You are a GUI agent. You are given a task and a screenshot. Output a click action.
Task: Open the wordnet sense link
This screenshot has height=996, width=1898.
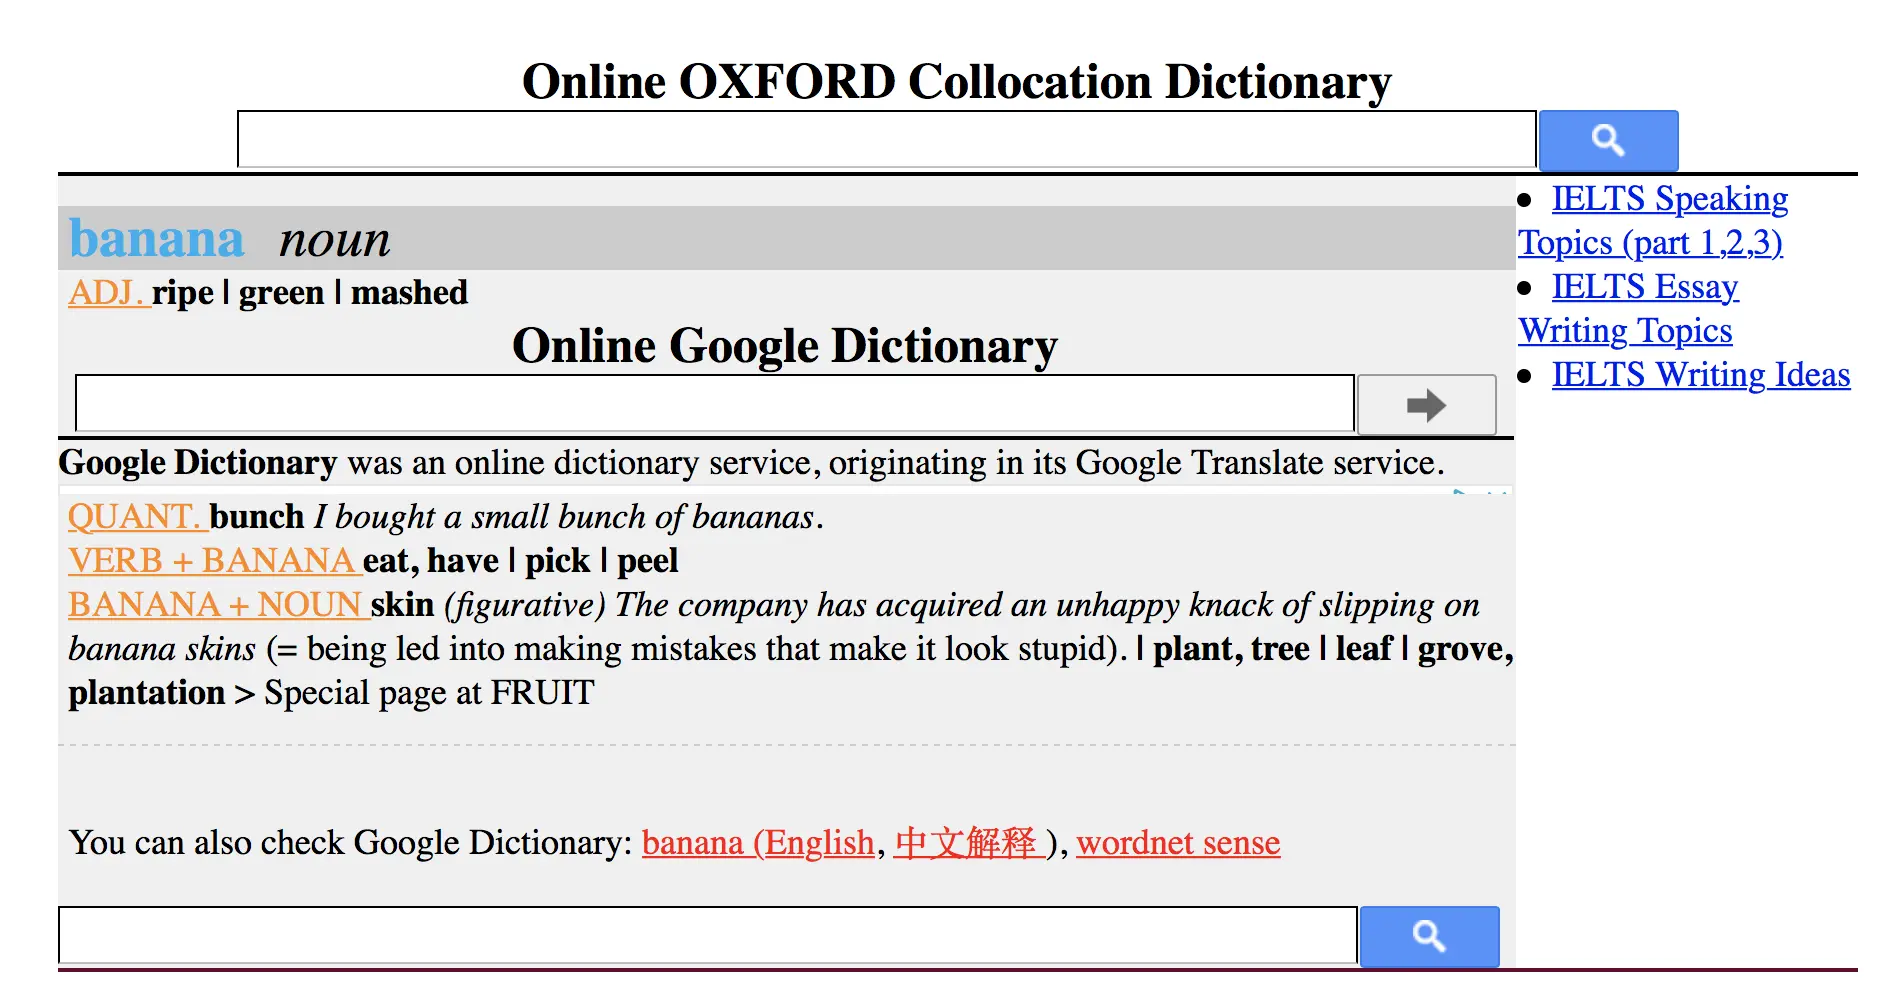pyautogui.click(x=1178, y=842)
